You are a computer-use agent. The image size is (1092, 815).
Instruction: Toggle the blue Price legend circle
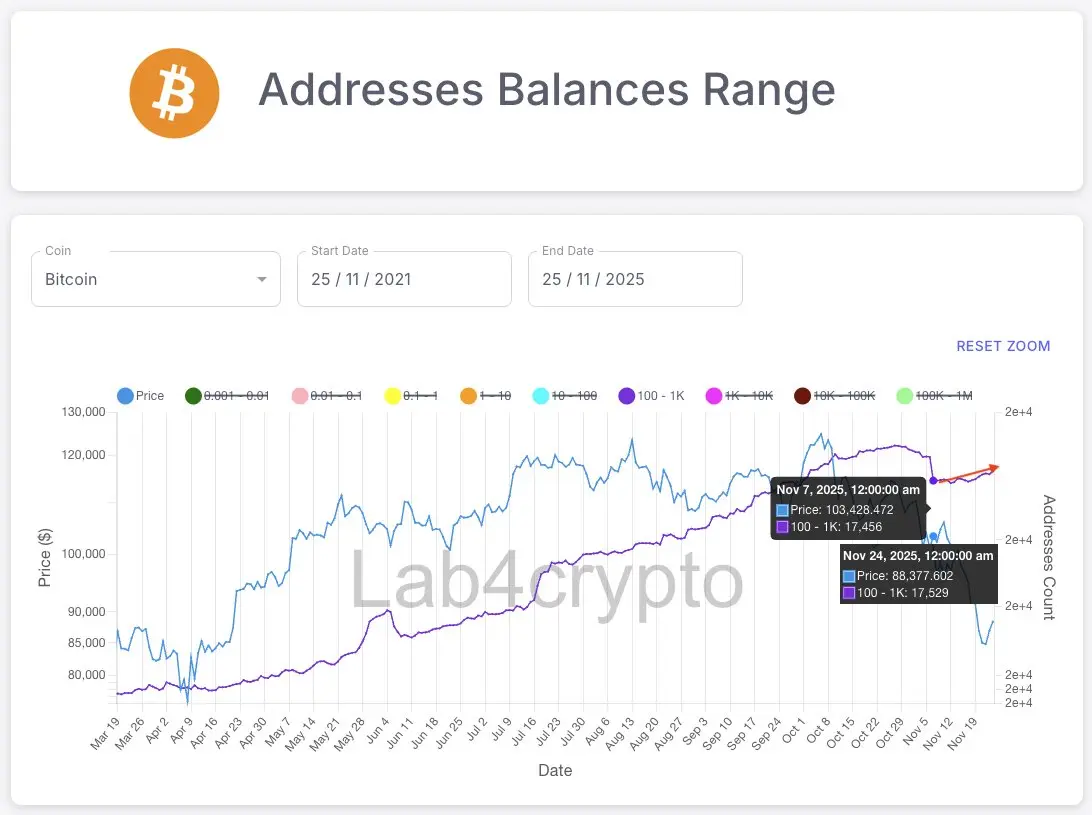pyautogui.click(x=125, y=396)
